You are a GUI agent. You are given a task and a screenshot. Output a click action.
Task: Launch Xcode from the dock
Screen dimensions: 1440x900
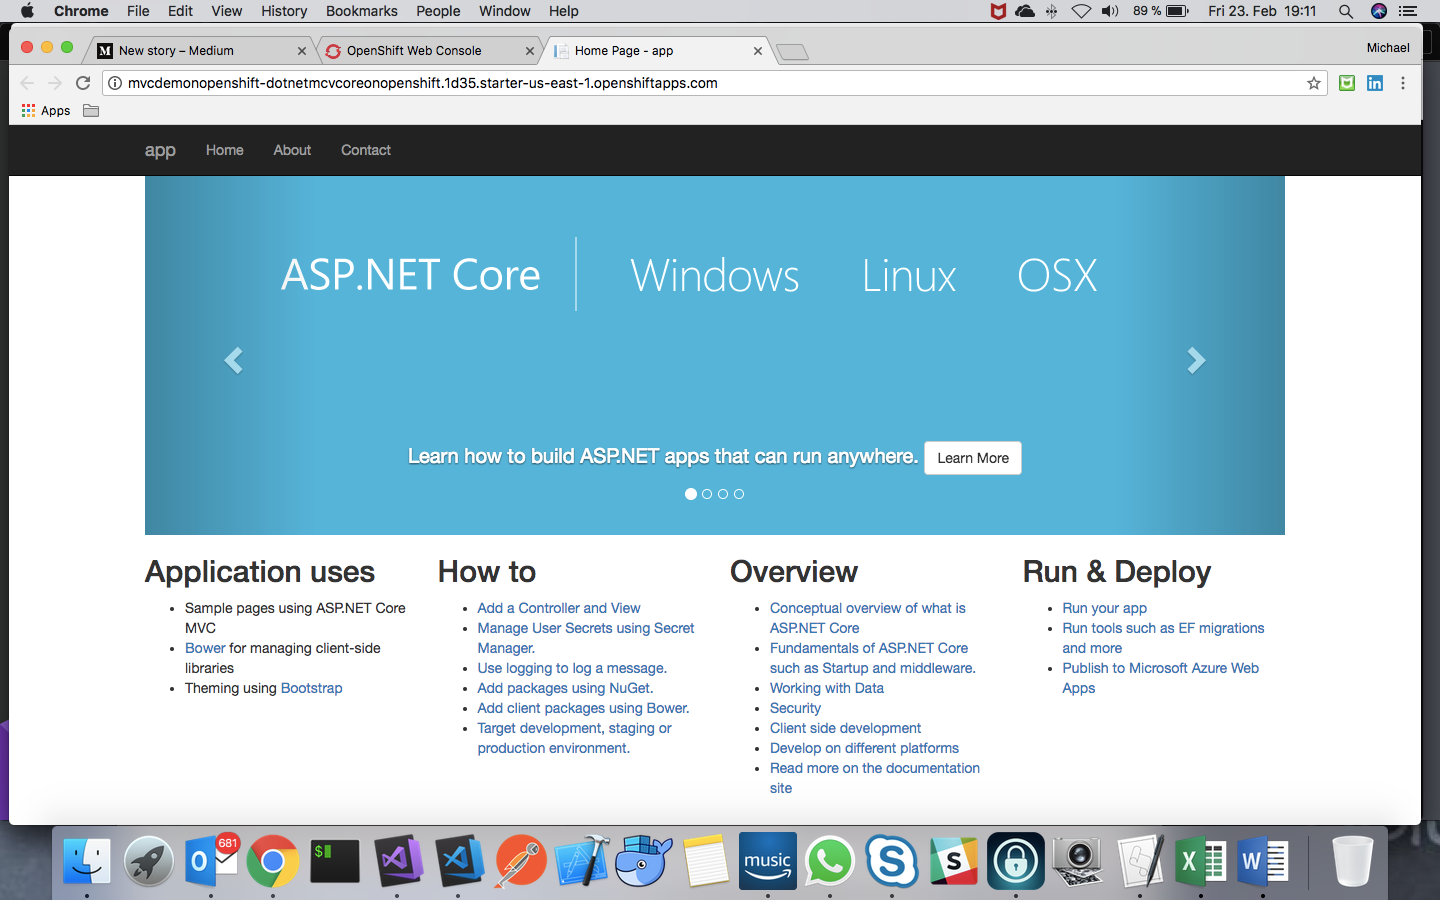[582, 861]
